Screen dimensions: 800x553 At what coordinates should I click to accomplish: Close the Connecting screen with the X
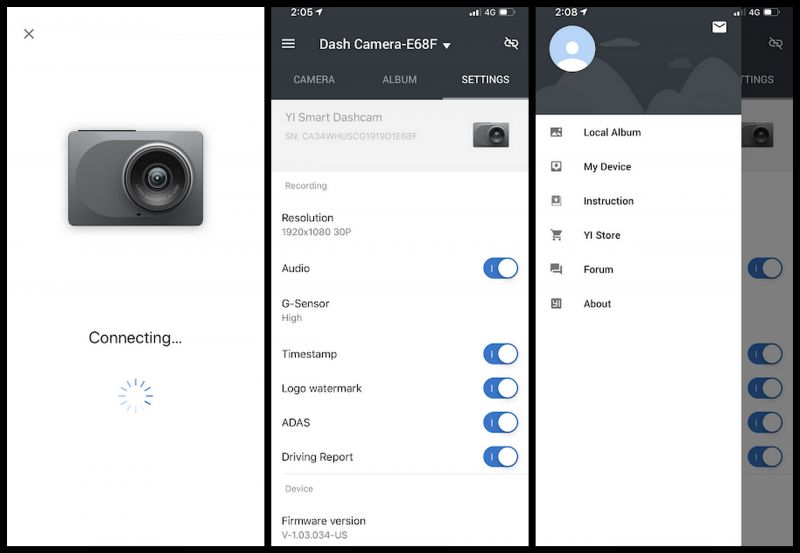(x=29, y=34)
